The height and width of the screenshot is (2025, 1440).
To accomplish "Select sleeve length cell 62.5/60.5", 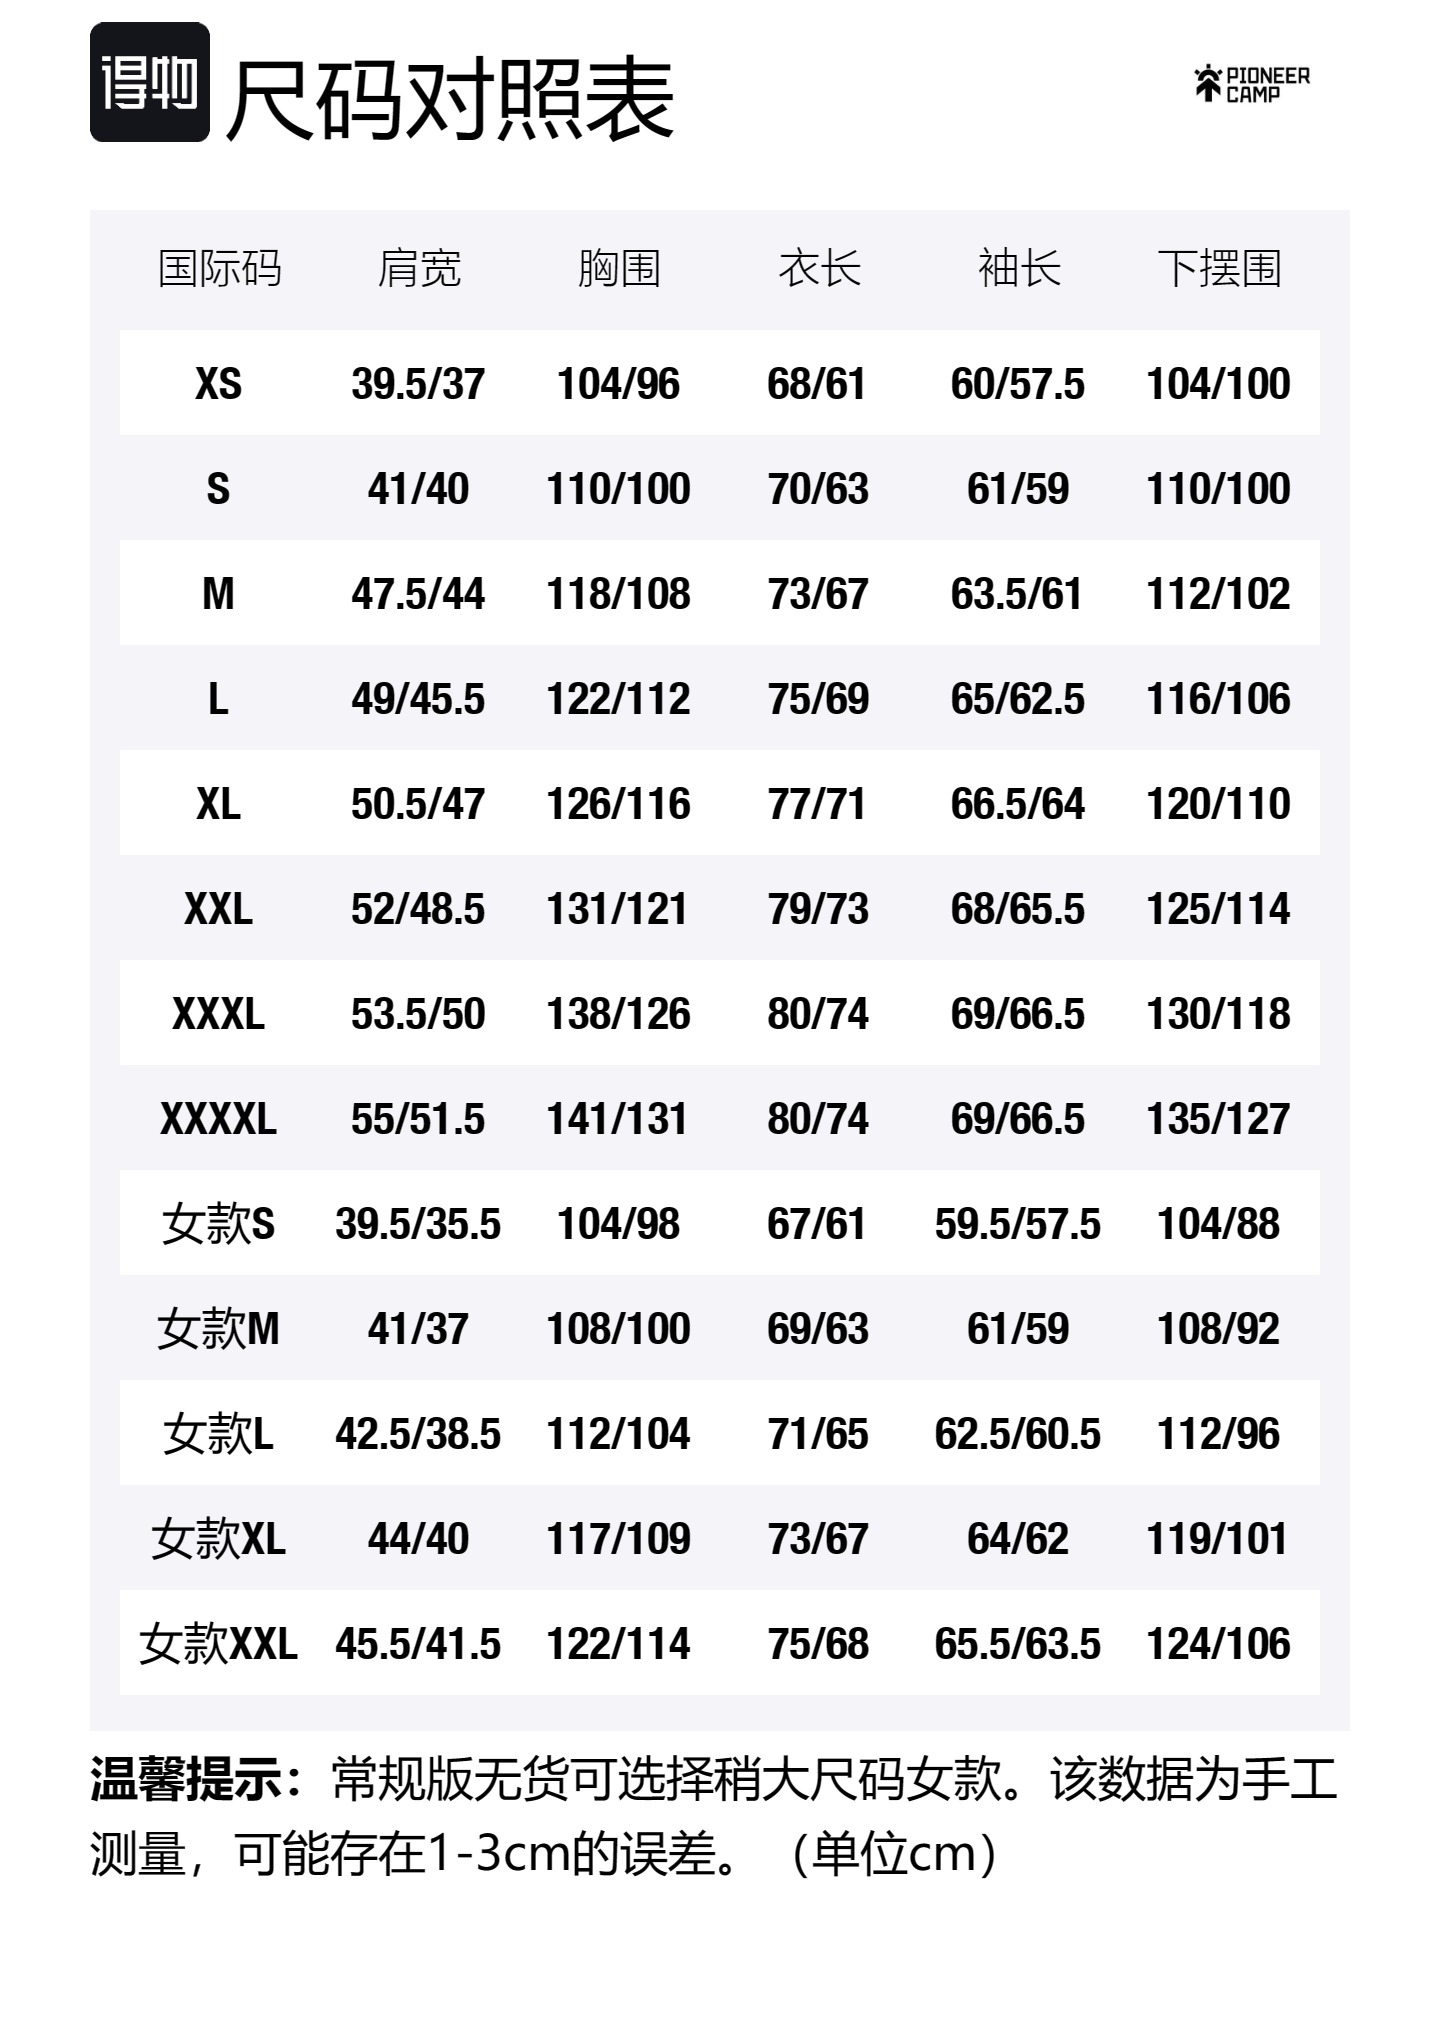I will pyautogui.click(x=1018, y=1434).
